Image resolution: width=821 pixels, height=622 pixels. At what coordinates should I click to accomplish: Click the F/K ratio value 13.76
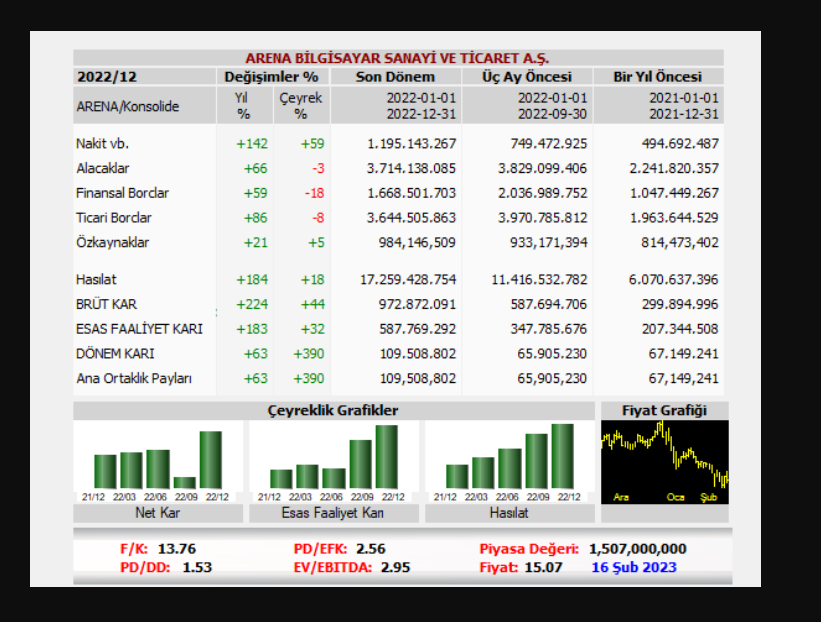pos(176,549)
